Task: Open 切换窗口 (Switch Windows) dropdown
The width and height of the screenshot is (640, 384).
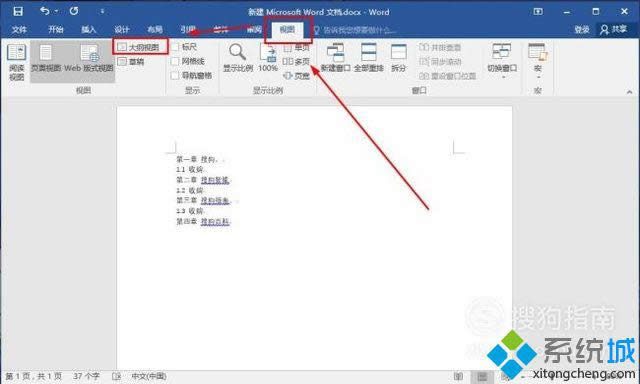Action: point(502,61)
